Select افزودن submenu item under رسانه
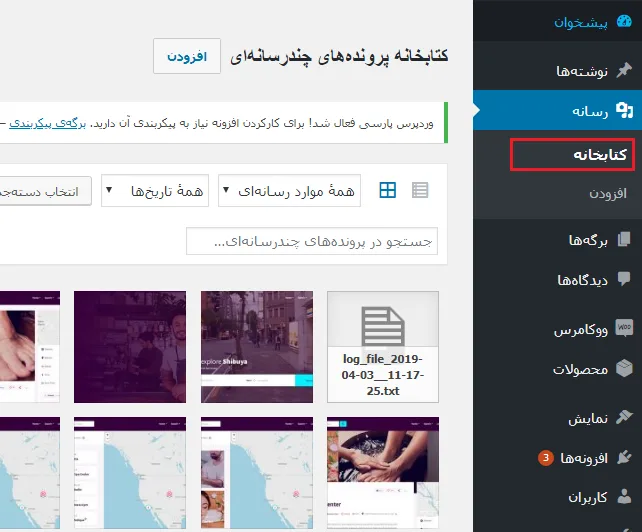Screen dimensions: 642x532 click(x=608, y=193)
